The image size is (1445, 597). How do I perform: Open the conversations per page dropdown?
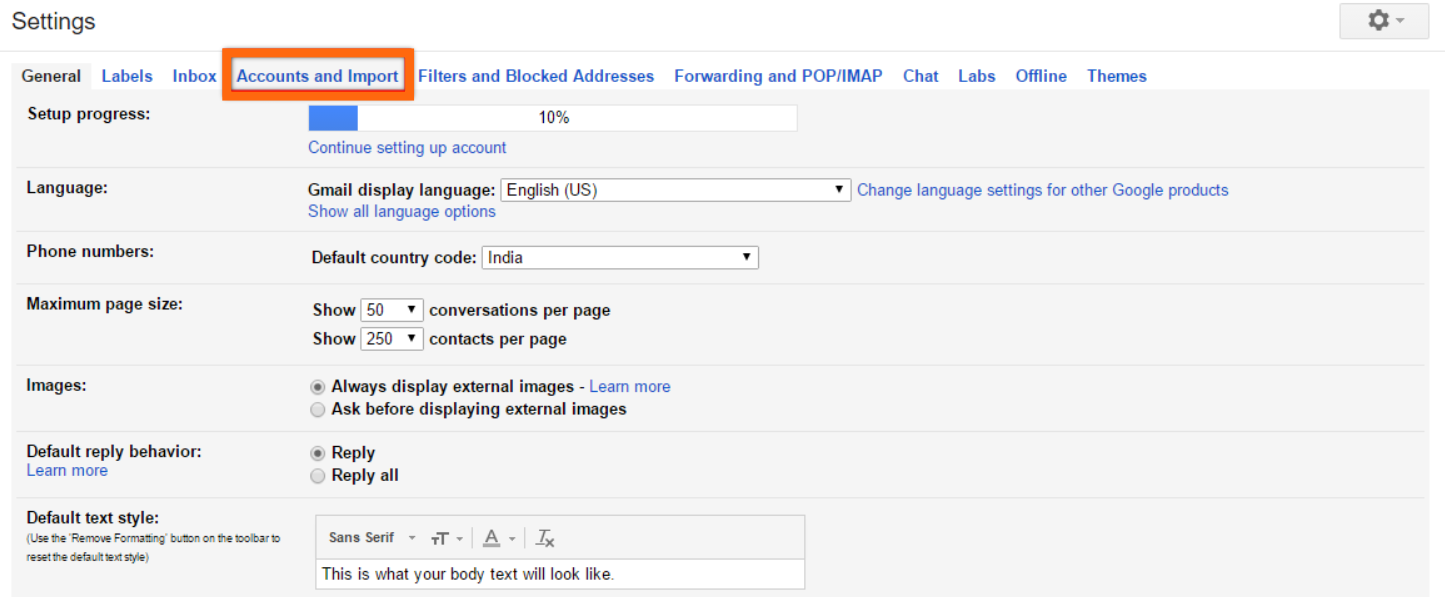(392, 310)
